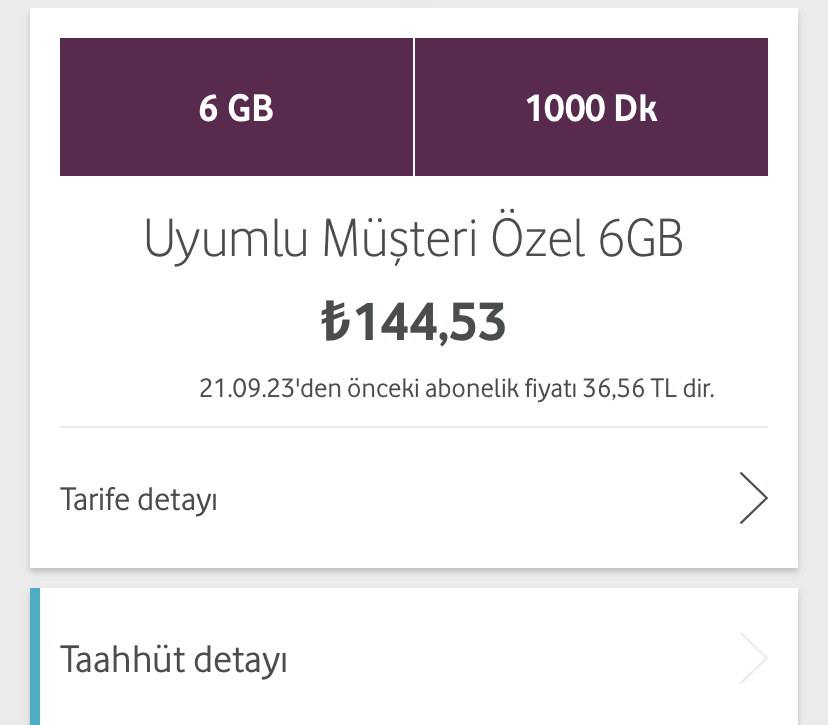Screen dimensions: 828x725
Task: Click the white separator between plan tiles
Action: tap(414, 108)
